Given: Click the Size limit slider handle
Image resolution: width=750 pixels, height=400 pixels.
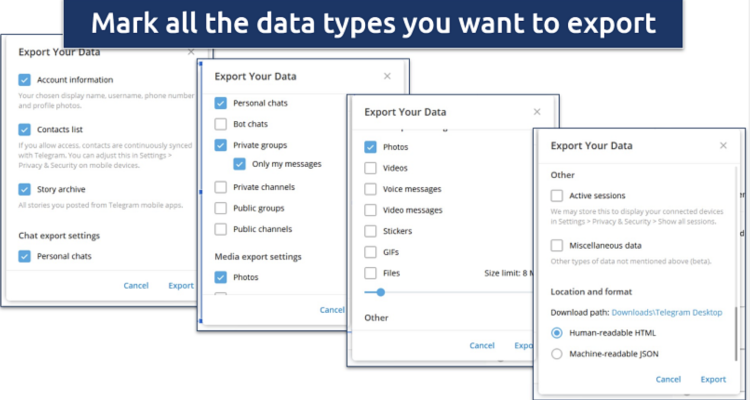Looking at the screenshot, I should click(x=381, y=292).
